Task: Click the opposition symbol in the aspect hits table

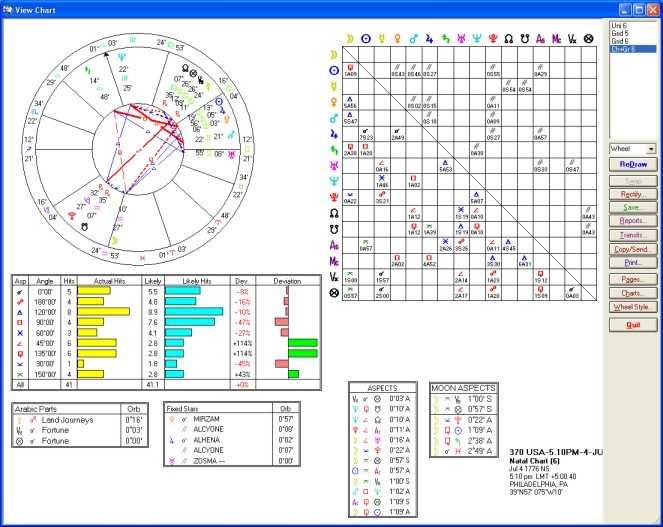Action: click(x=19, y=302)
